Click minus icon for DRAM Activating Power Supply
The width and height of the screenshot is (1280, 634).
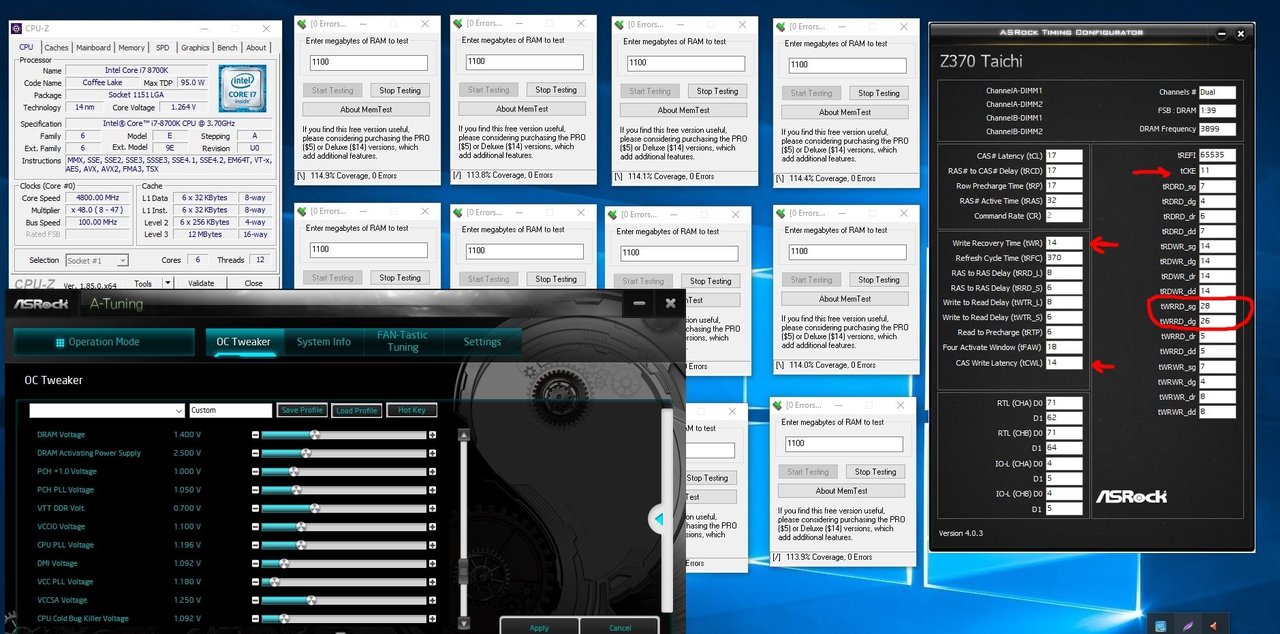pos(255,453)
